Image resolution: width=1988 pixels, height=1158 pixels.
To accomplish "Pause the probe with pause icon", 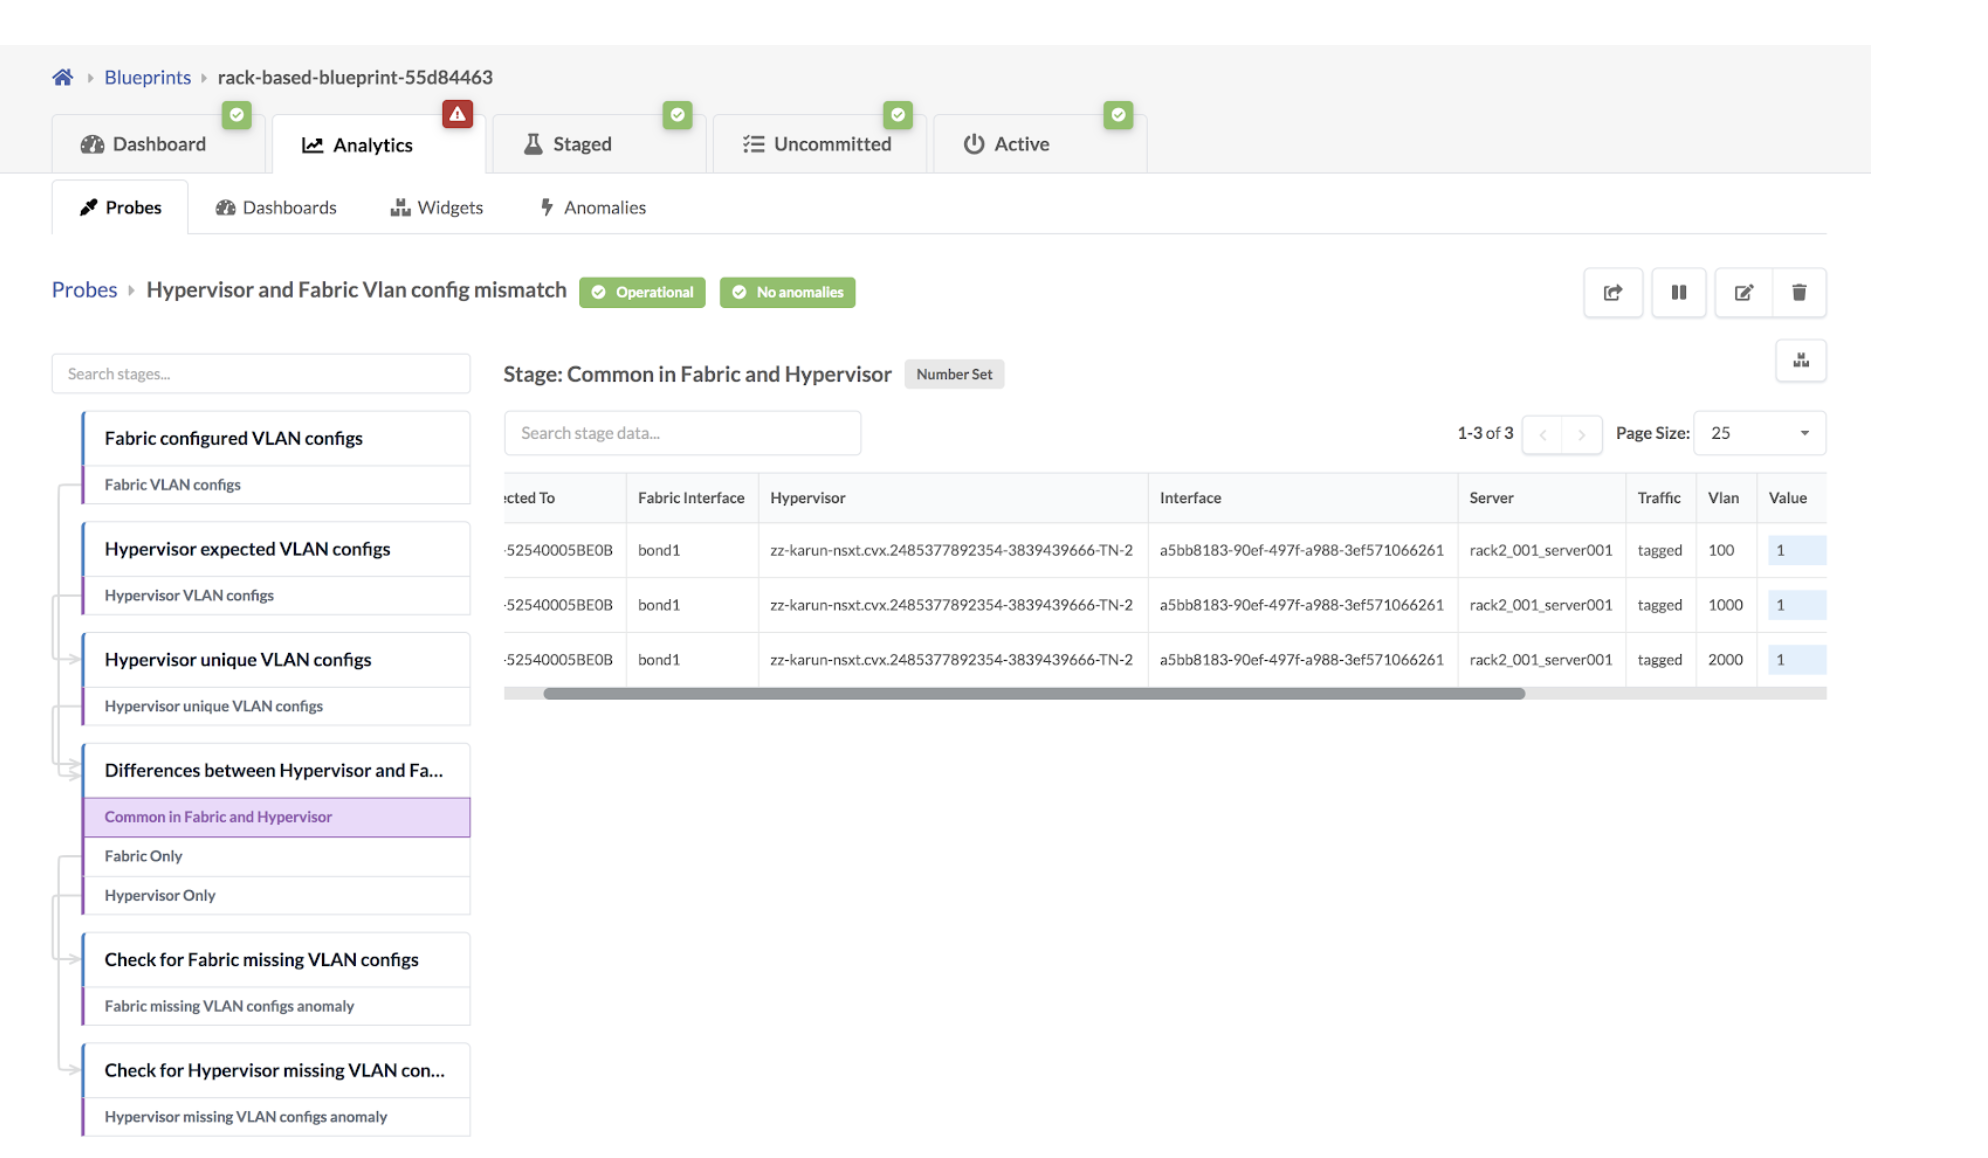I will (x=1678, y=292).
